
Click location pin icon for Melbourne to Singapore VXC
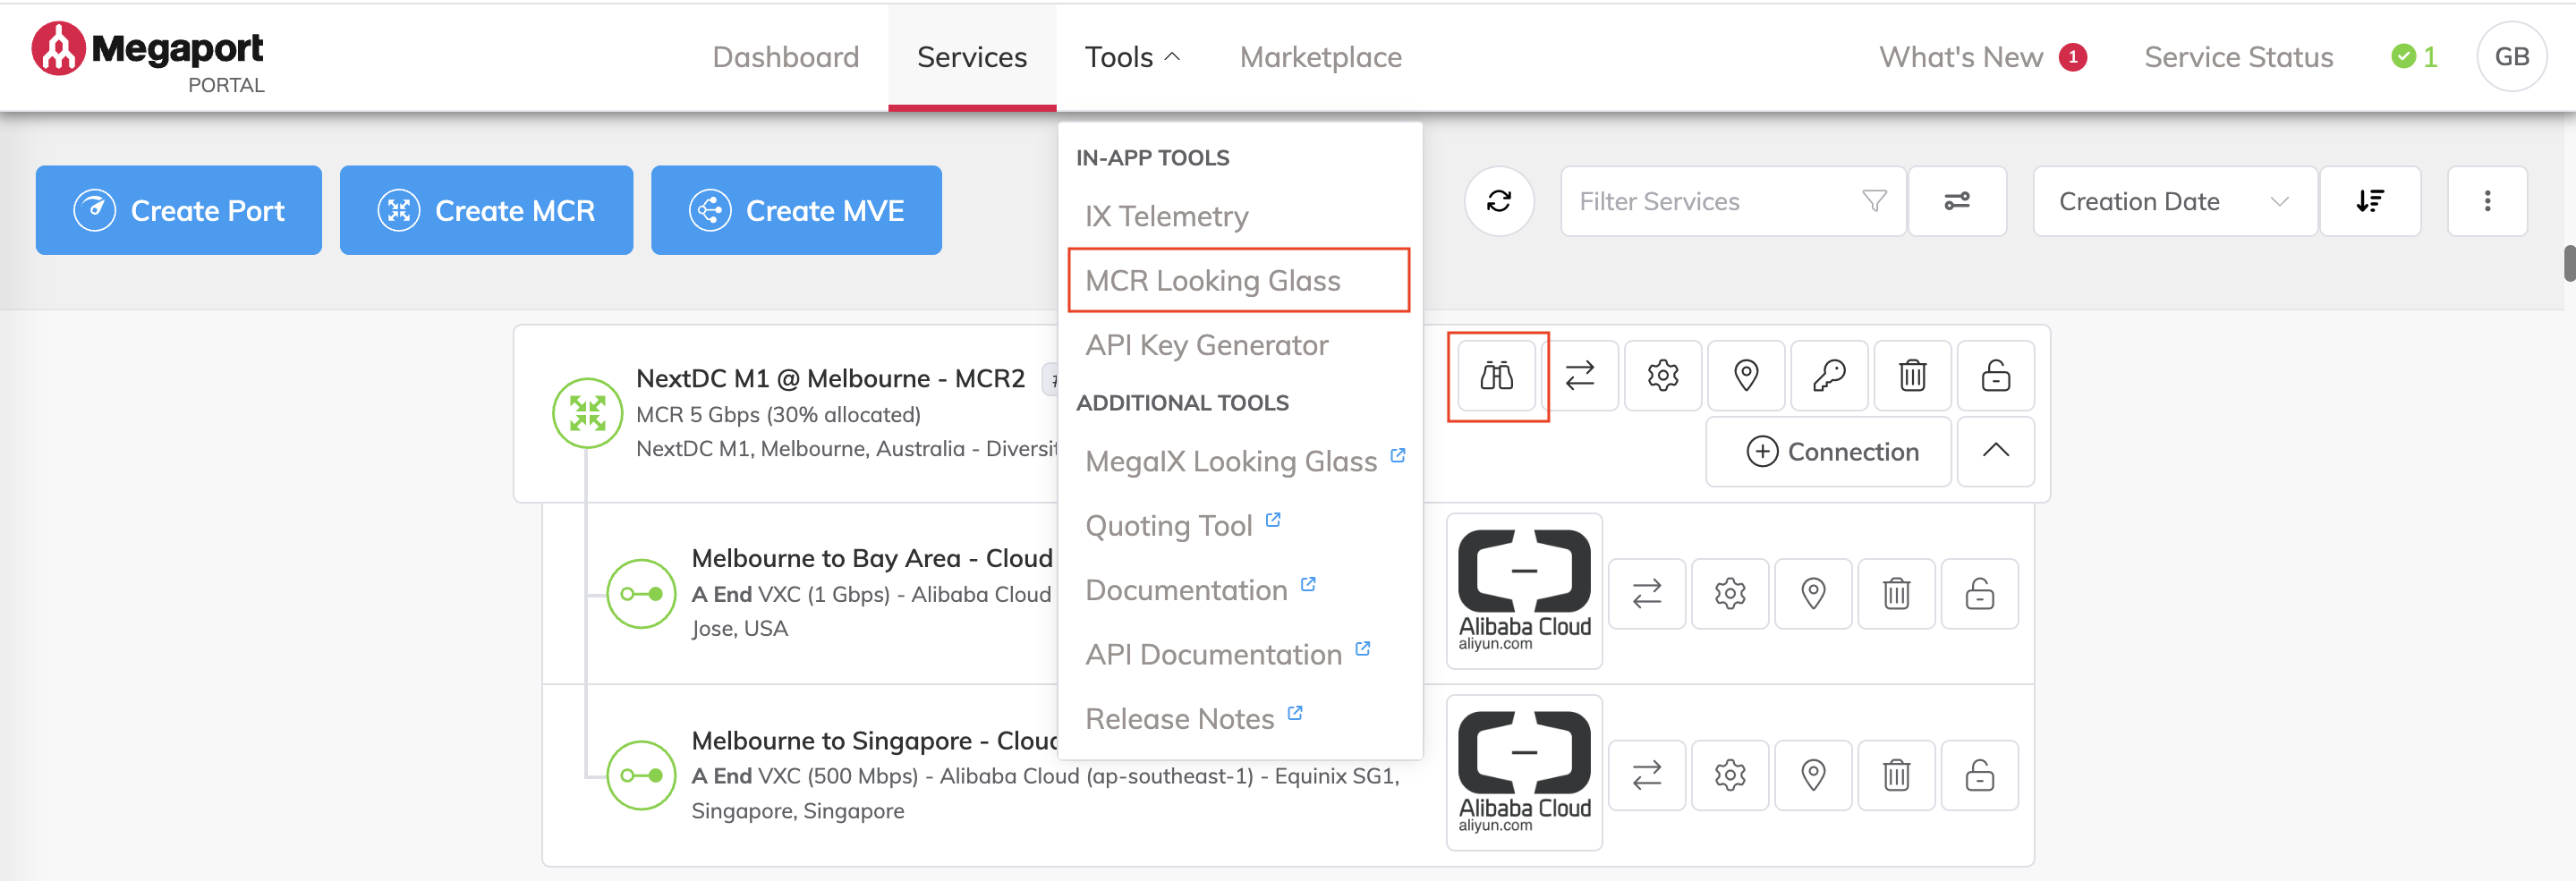click(1812, 775)
